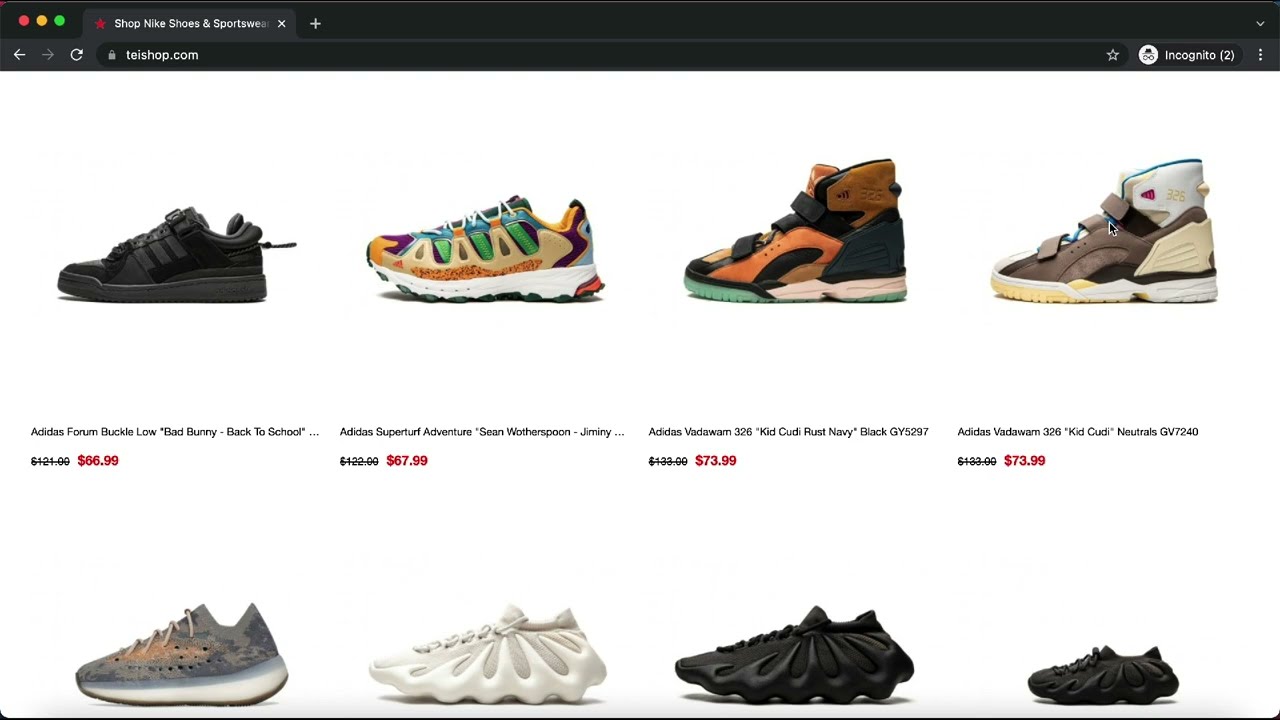Reload the teishop.com page
The height and width of the screenshot is (720, 1280).
click(x=76, y=55)
